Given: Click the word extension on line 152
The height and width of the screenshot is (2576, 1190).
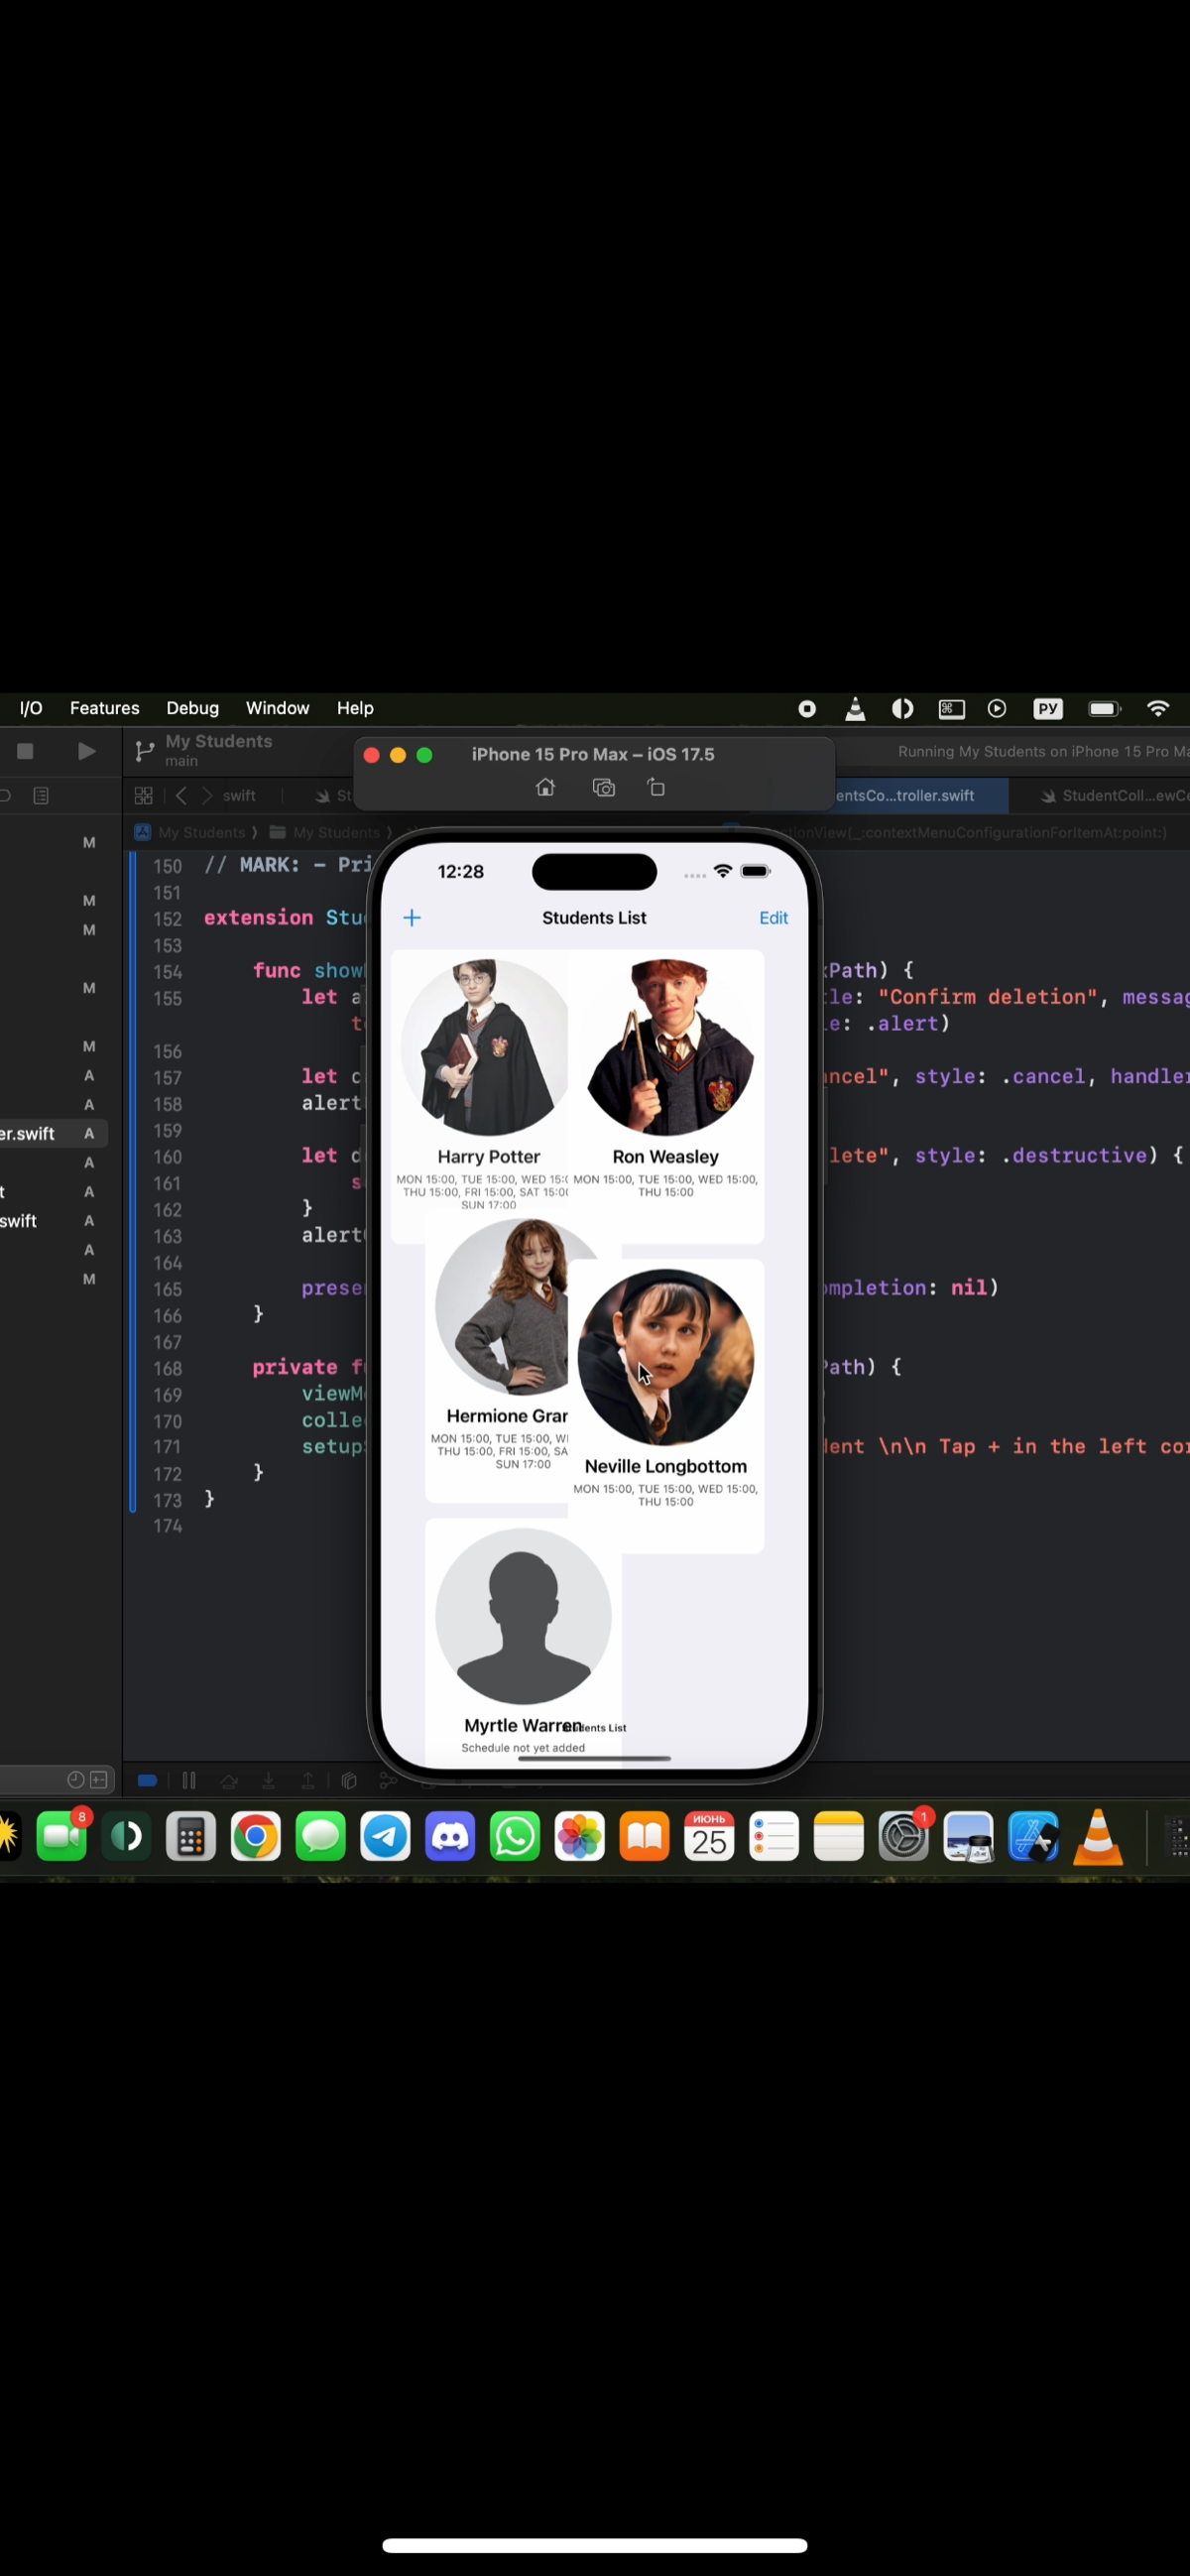Looking at the screenshot, I should click(x=258, y=917).
